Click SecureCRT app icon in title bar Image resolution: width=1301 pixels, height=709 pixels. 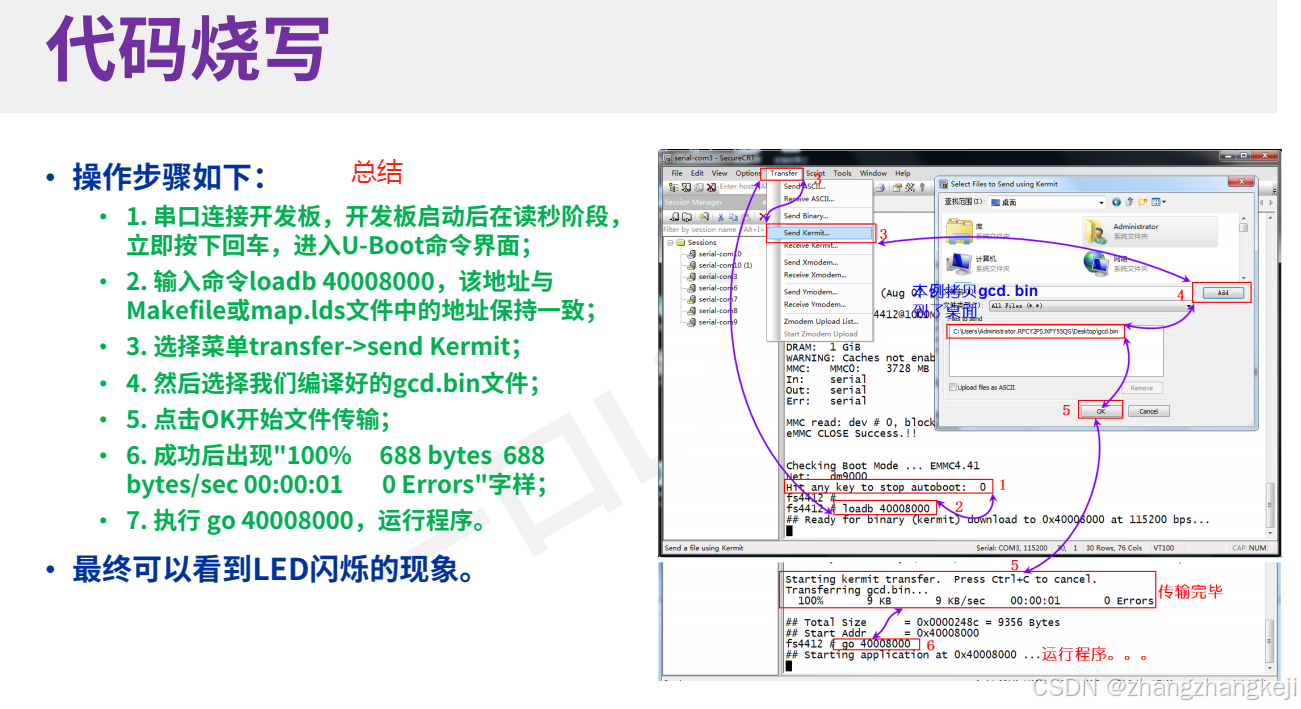(x=667, y=158)
